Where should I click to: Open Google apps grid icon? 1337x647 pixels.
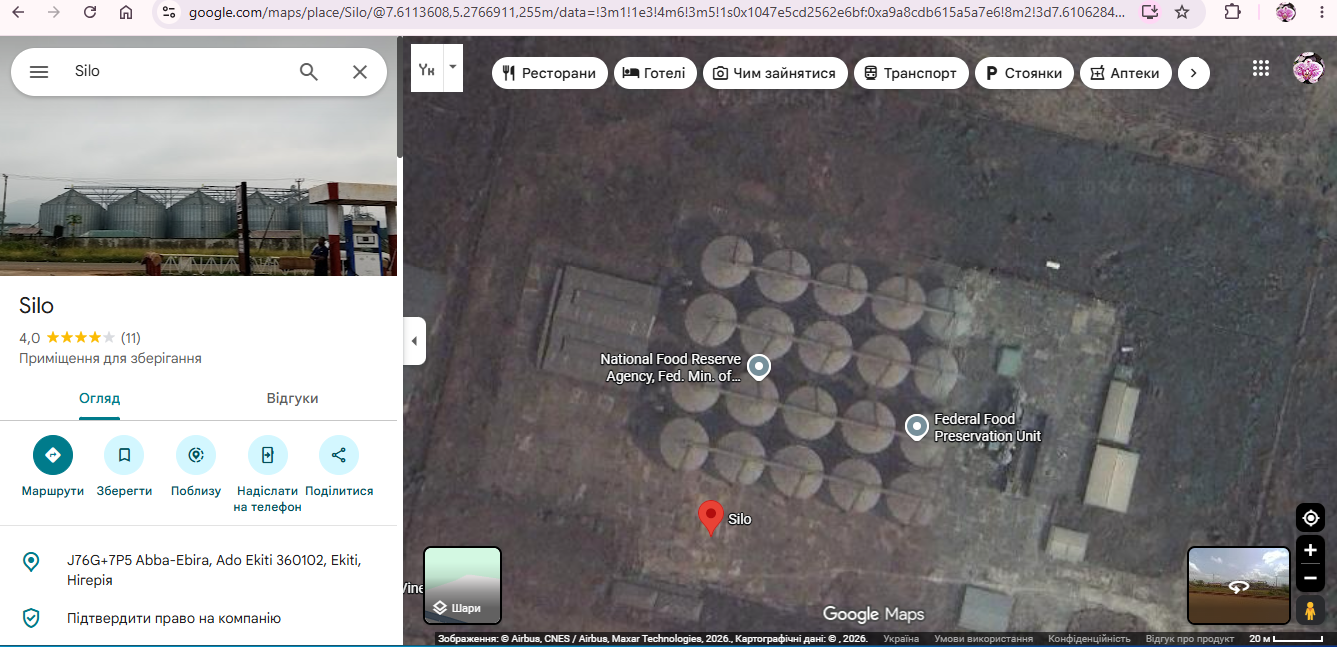pyautogui.click(x=1261, y=69)
